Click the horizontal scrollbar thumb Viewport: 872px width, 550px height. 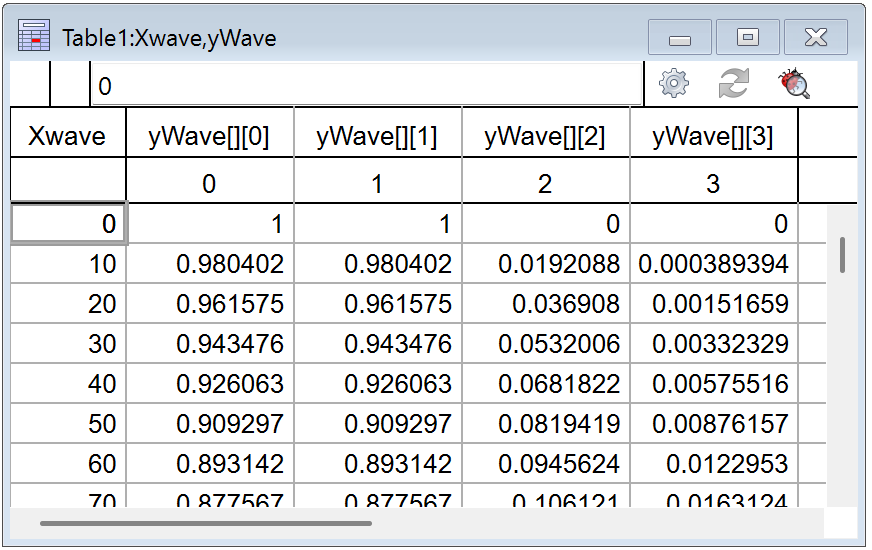205,522
